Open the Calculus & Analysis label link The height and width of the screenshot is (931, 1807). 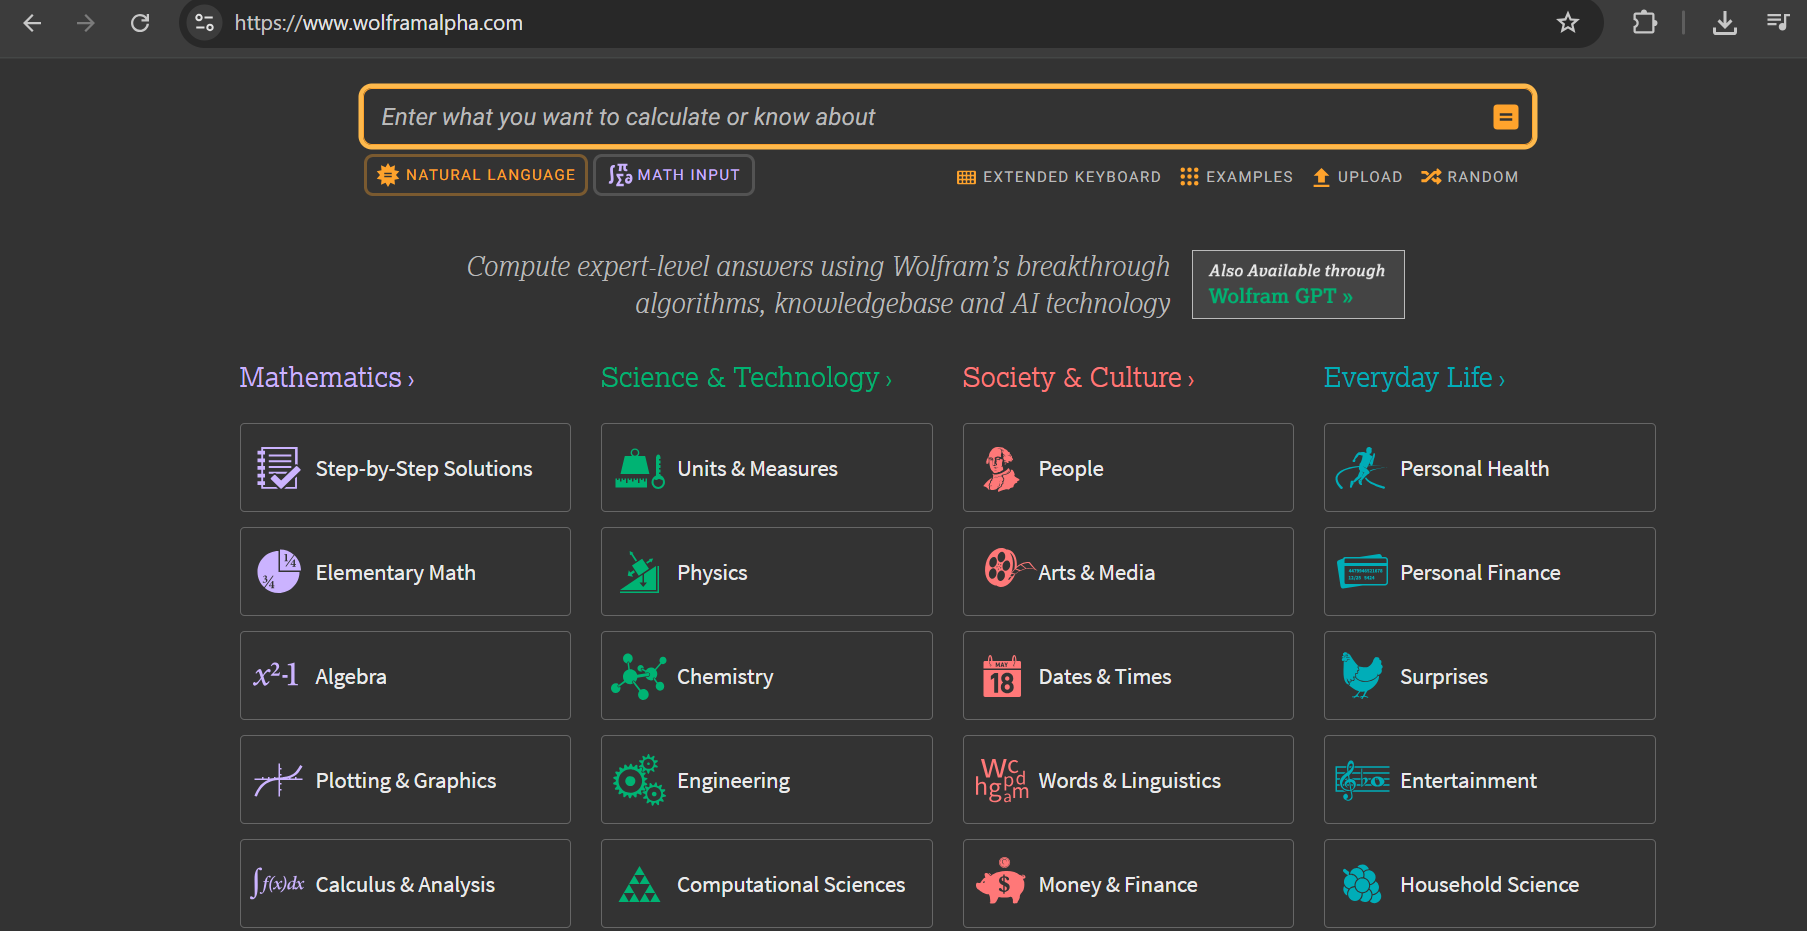point(405,885)
